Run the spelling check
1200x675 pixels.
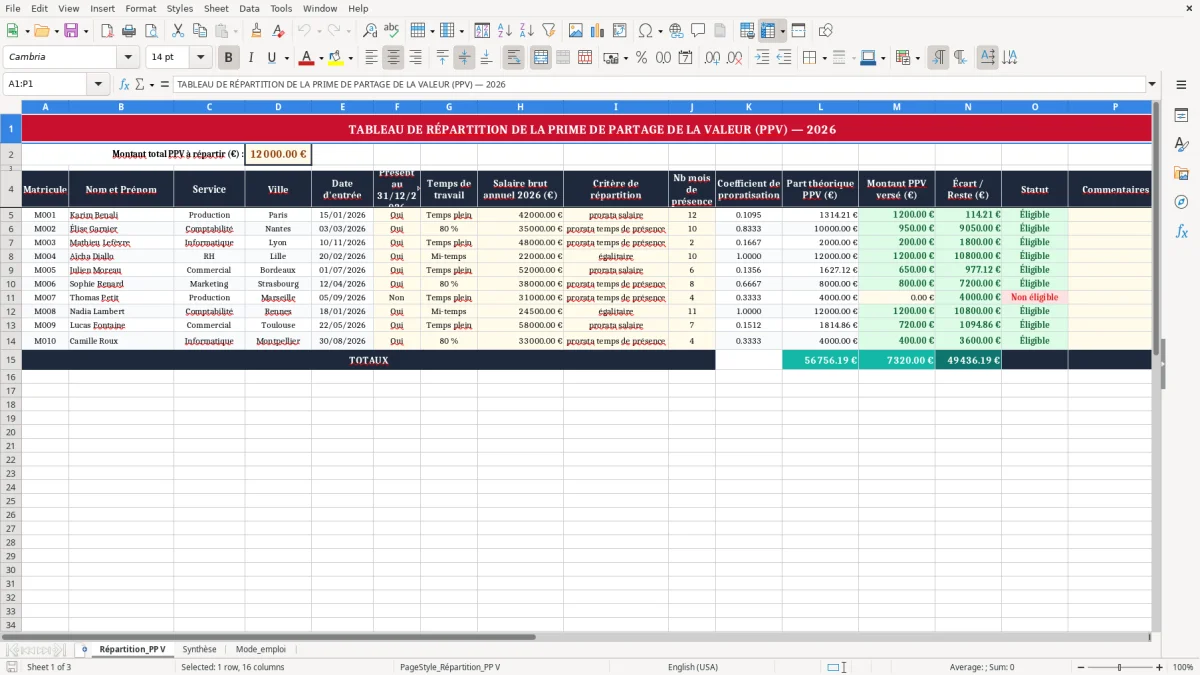392,31
